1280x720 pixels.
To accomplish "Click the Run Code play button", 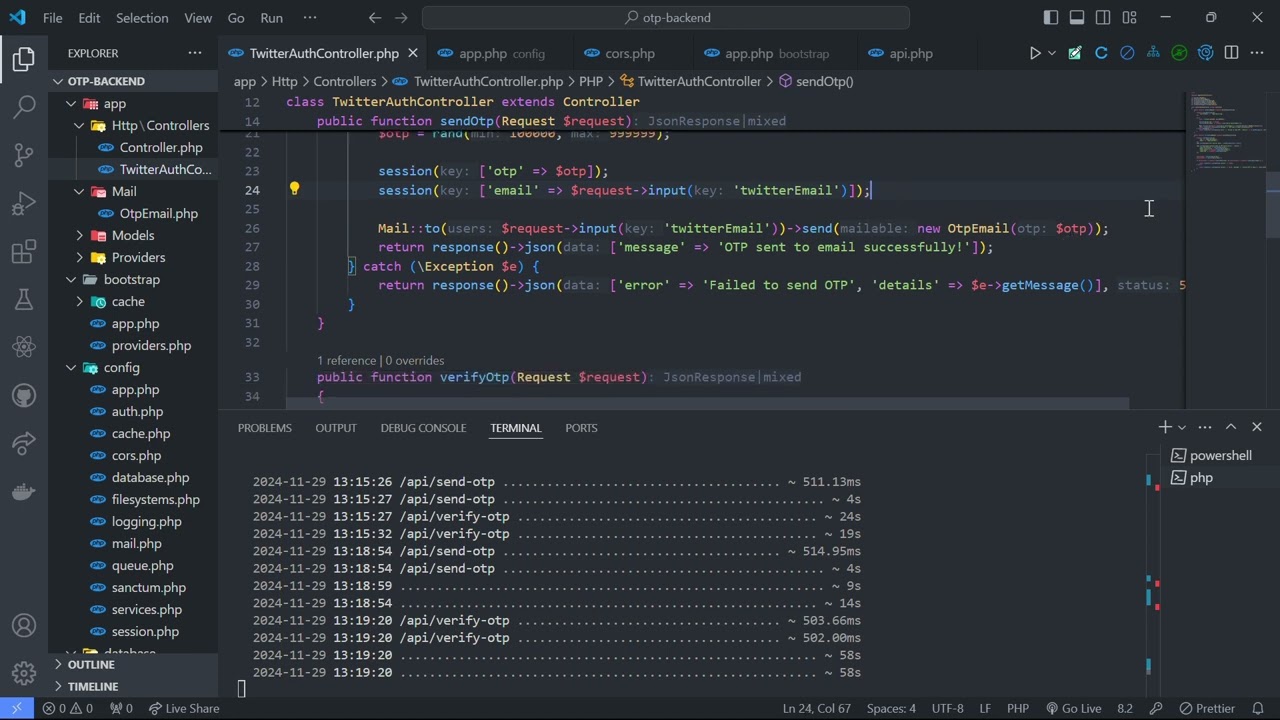I will tap(1035, 53).
